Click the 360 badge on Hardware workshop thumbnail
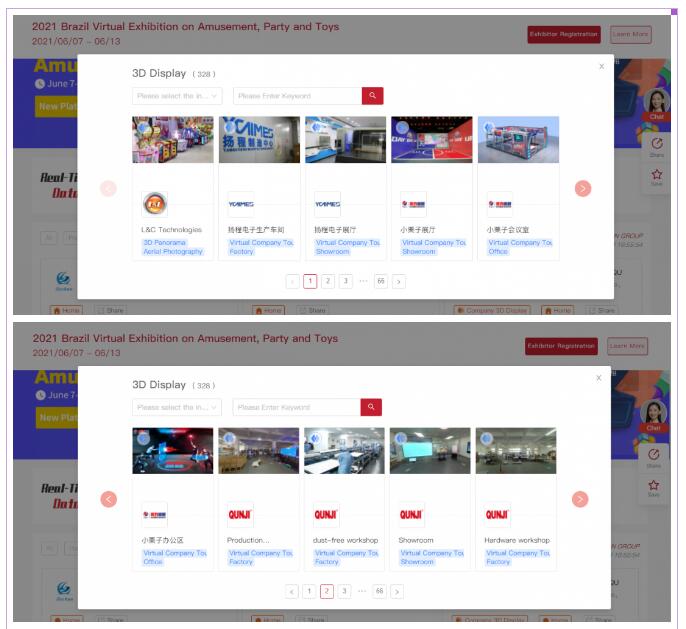The height and width of the screenshot is (629, 686). click(487, 438)
